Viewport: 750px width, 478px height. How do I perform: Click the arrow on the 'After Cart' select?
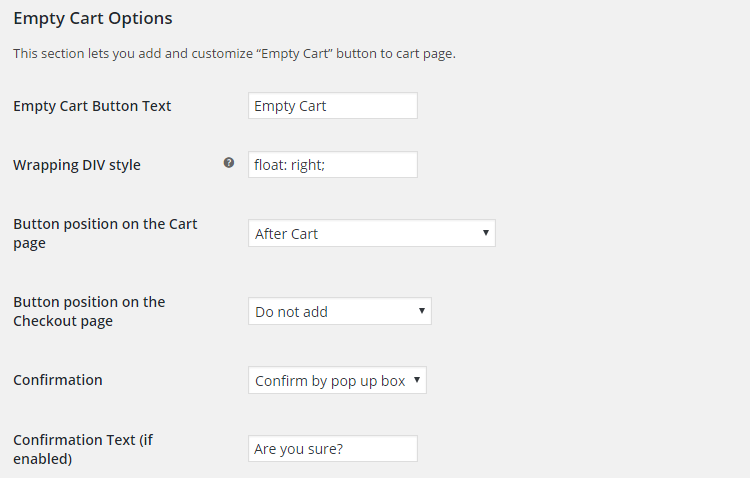point(485,233)
